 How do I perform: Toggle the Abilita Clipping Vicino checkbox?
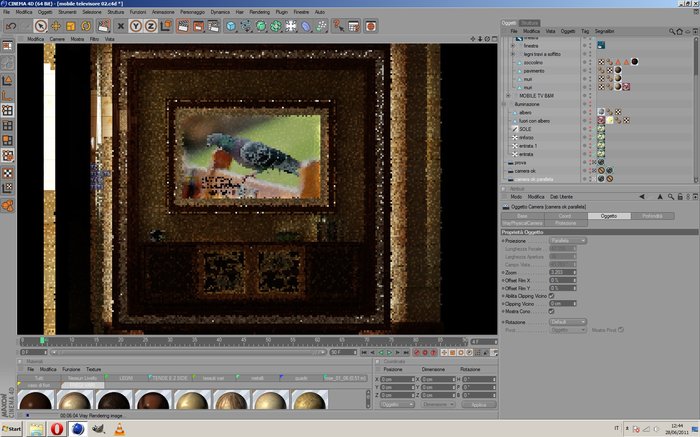[551, 295]
